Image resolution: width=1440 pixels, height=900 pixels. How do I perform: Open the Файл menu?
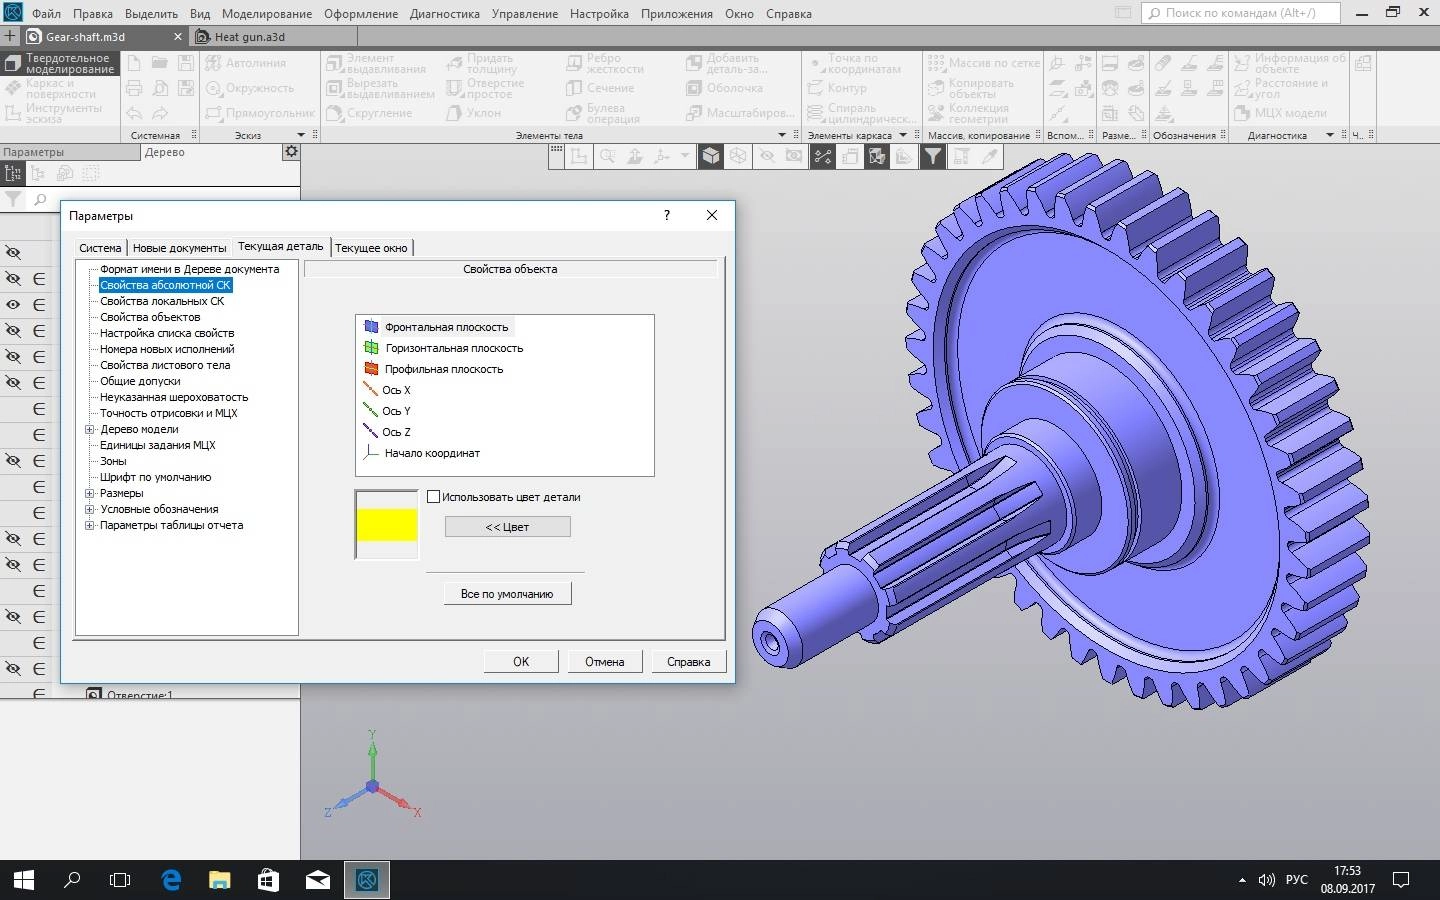(46, 14)
